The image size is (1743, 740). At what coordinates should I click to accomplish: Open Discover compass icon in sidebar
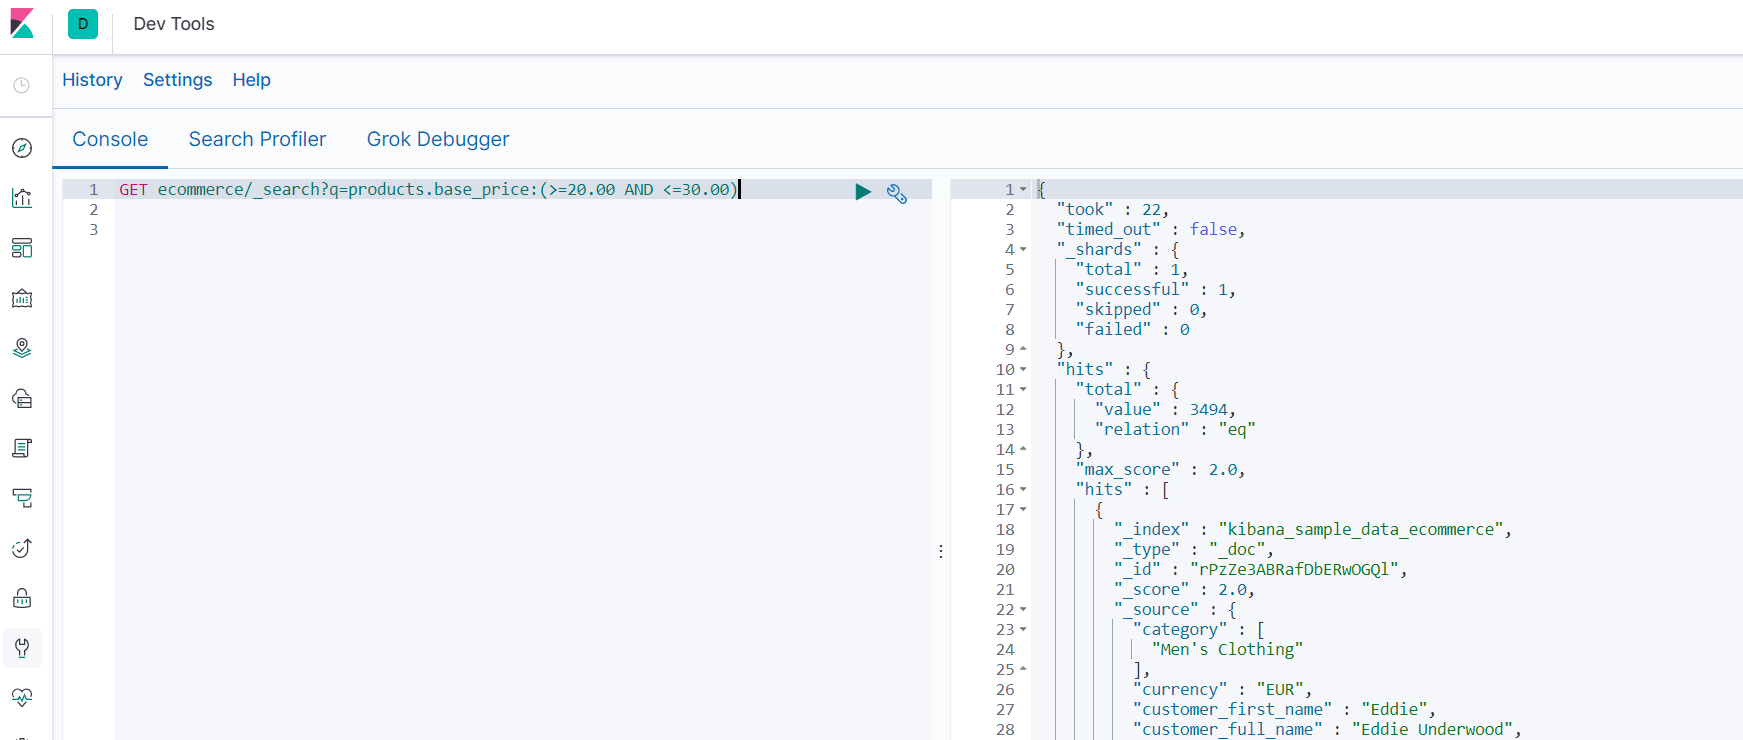click(x=22, y=148)
